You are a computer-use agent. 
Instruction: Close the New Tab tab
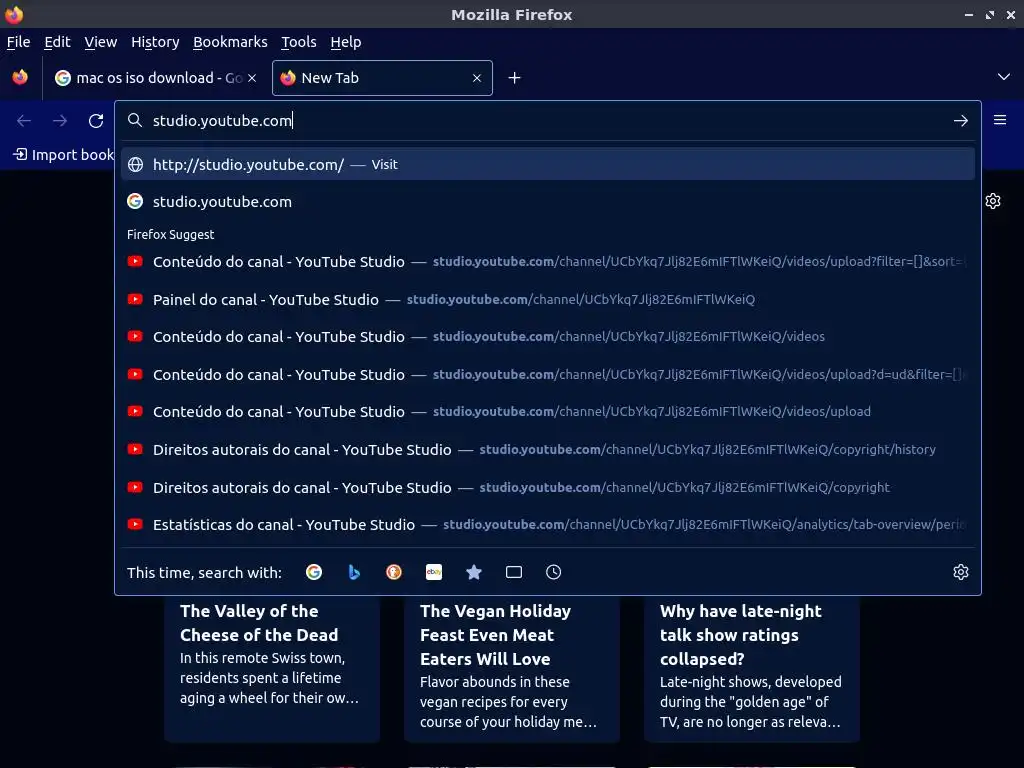click(x=477, y=78)
